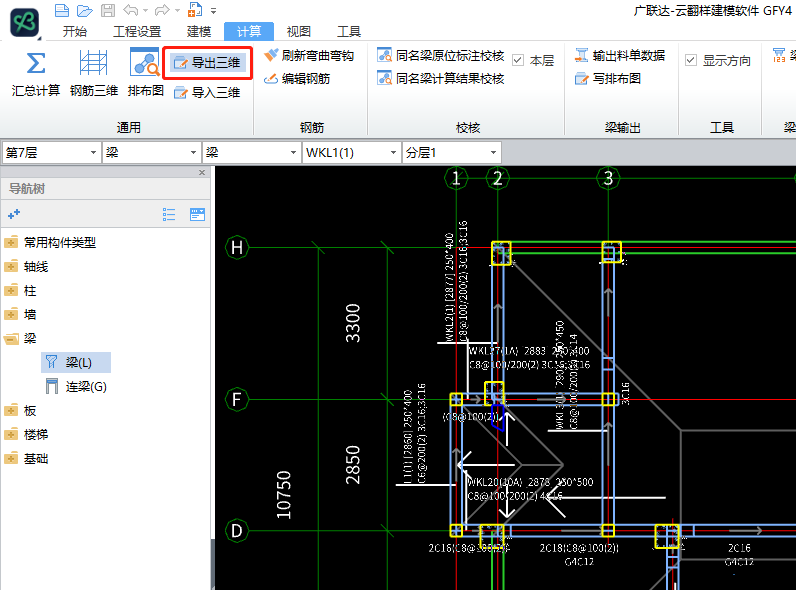796x590 pixels.
Task: Switch to the 开始 ribbon tab
Action: pyautogui.click(x=75, y=31)
